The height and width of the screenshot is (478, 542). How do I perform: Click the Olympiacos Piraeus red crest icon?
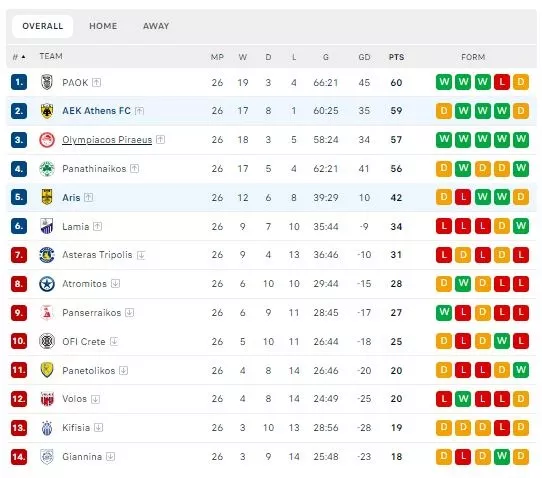(x=47, y=140)
